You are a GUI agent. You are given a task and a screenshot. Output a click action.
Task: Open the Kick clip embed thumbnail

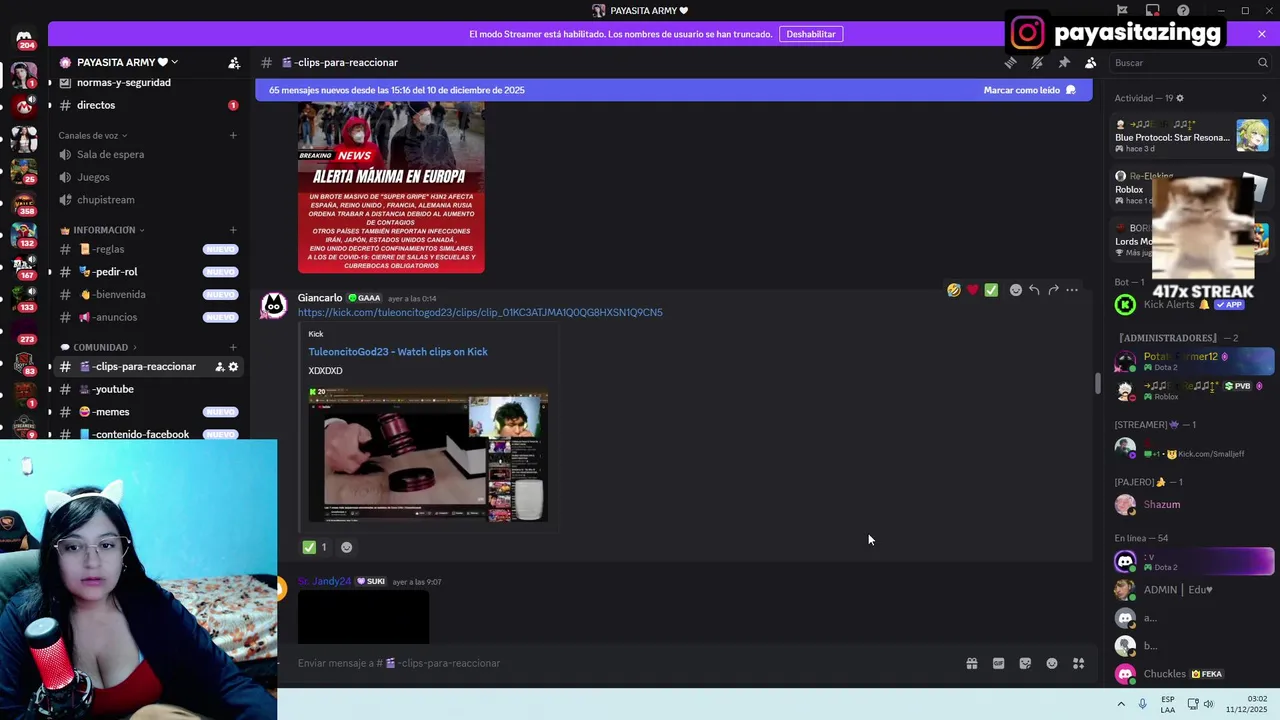click(x=428, y=454)
